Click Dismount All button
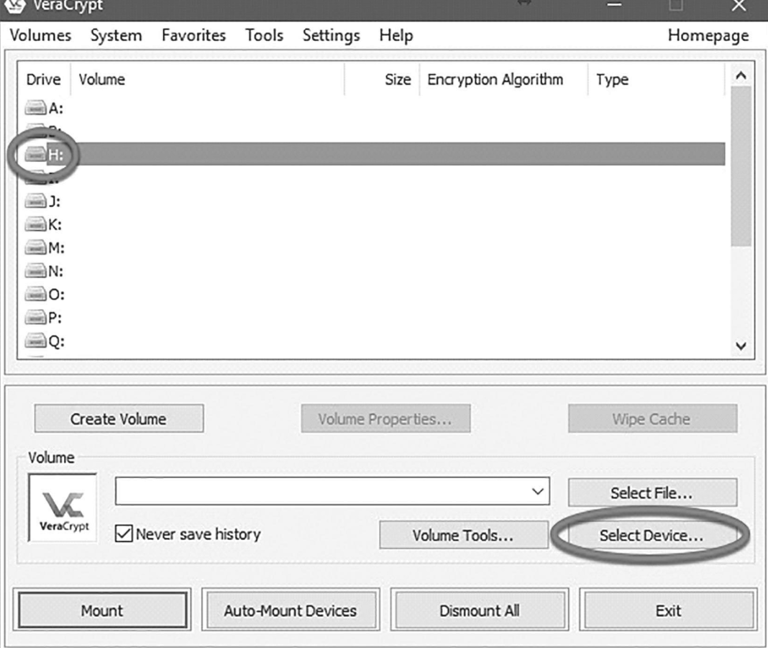768x648 pixels. pyautogui.click(x=480, y=610)
